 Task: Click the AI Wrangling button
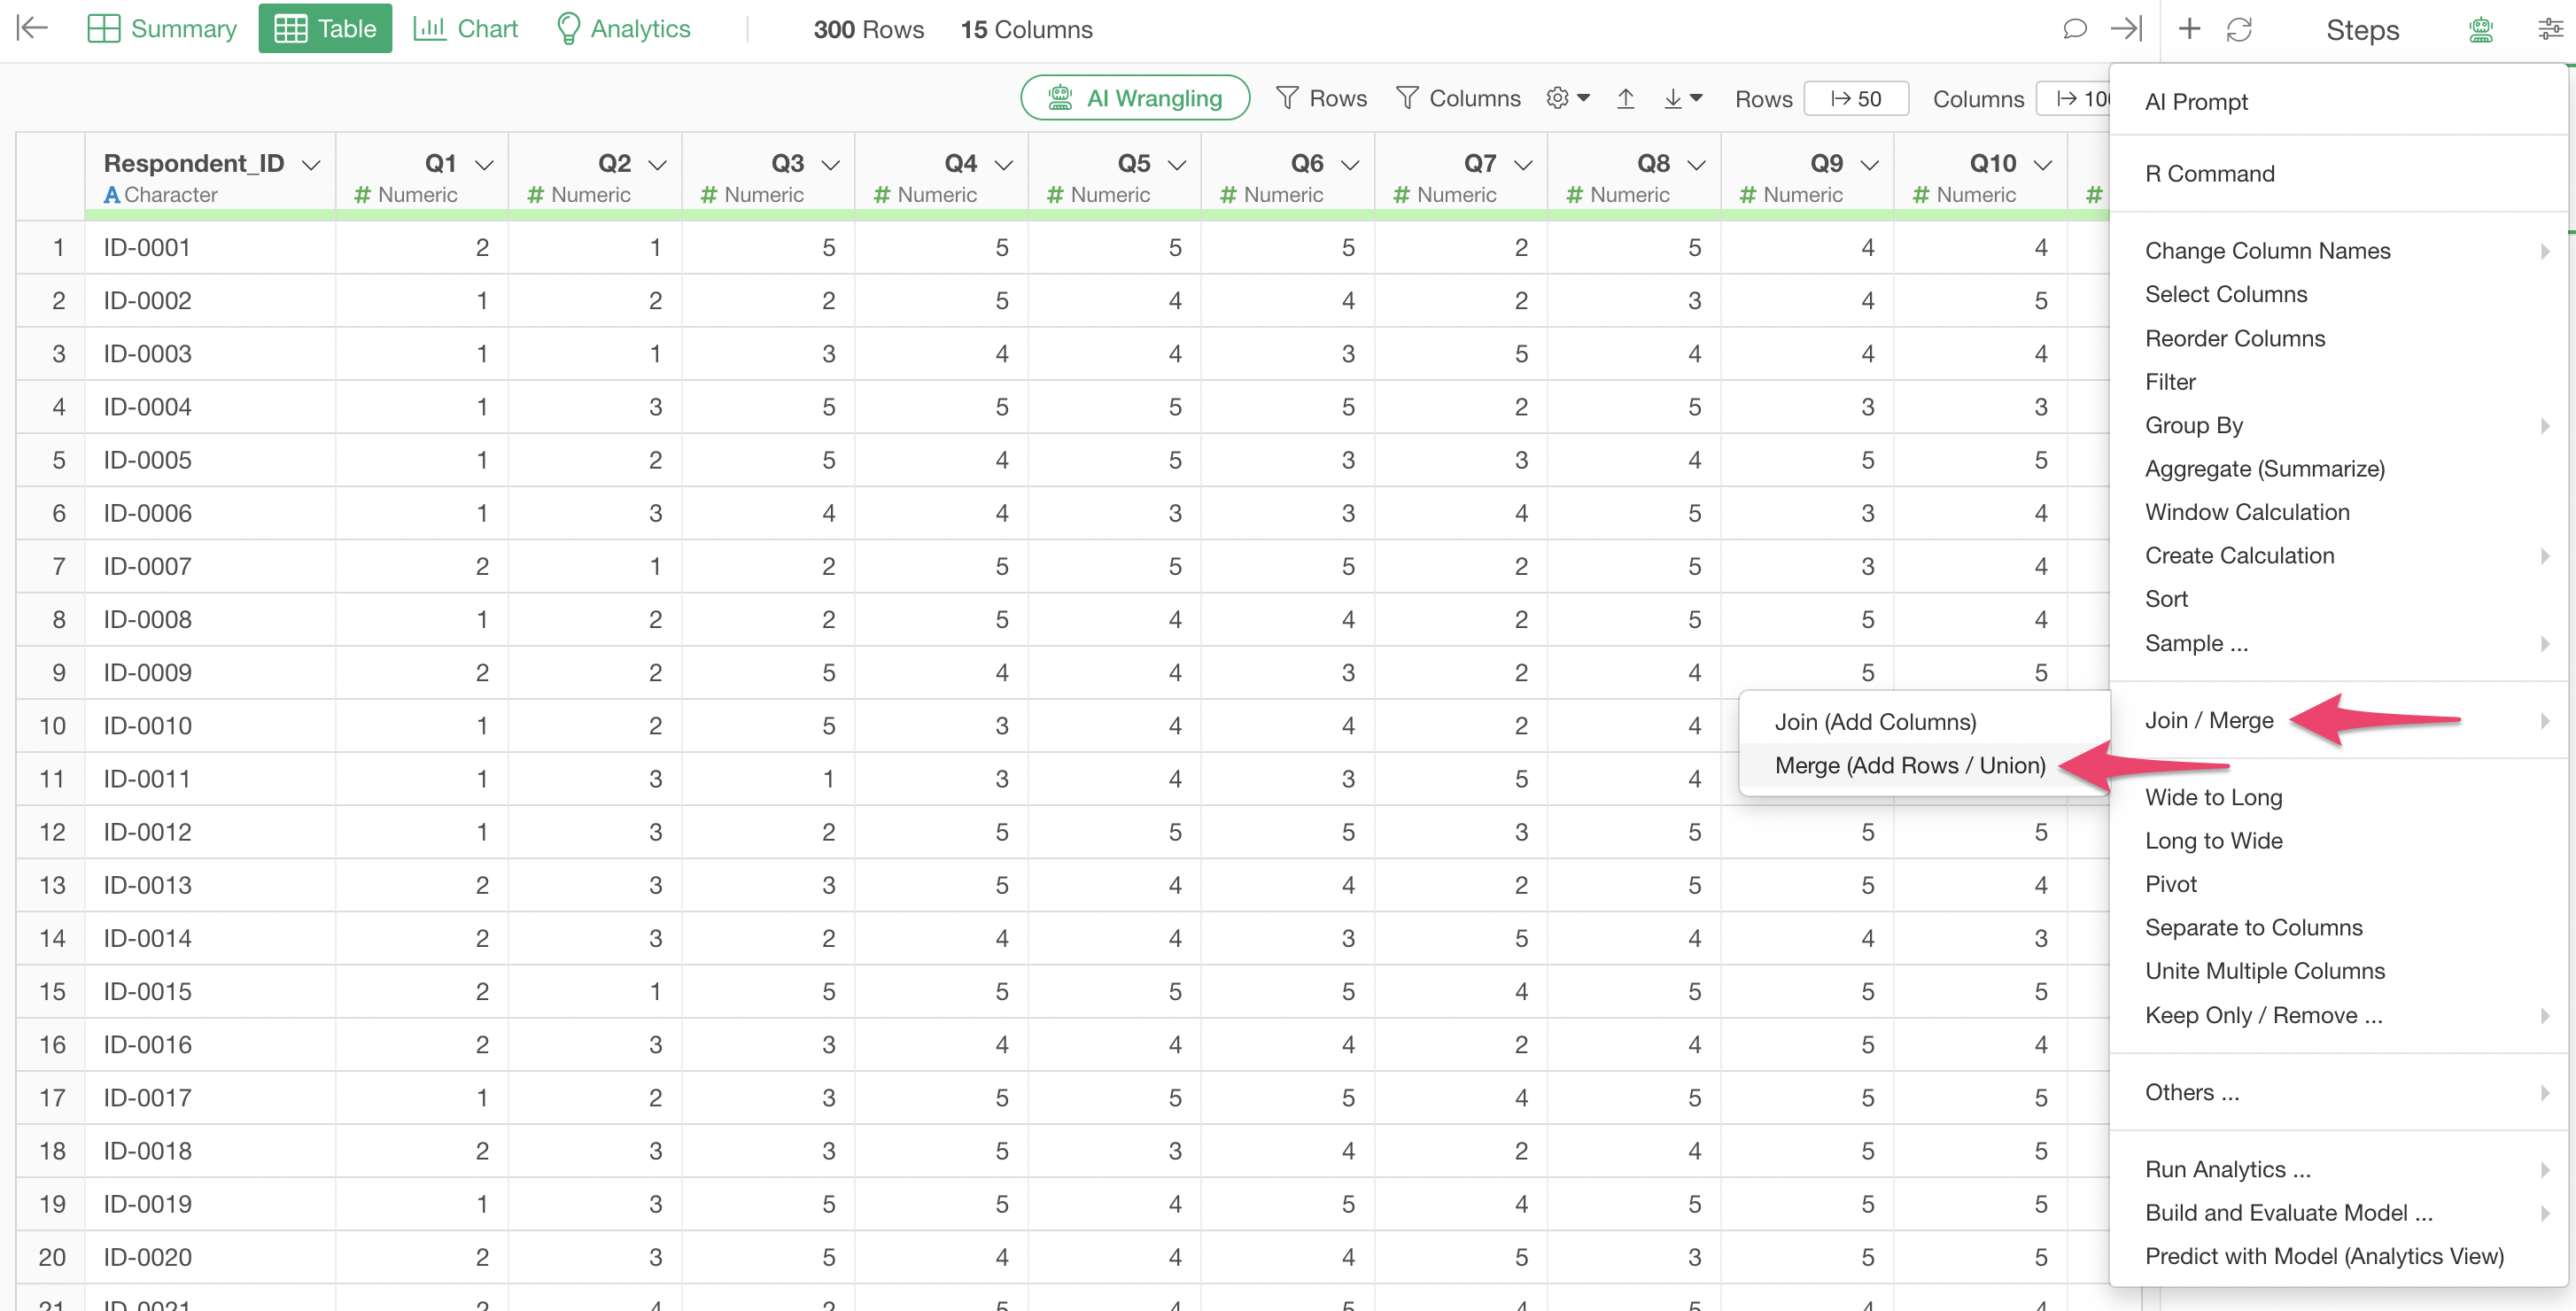1135,98
